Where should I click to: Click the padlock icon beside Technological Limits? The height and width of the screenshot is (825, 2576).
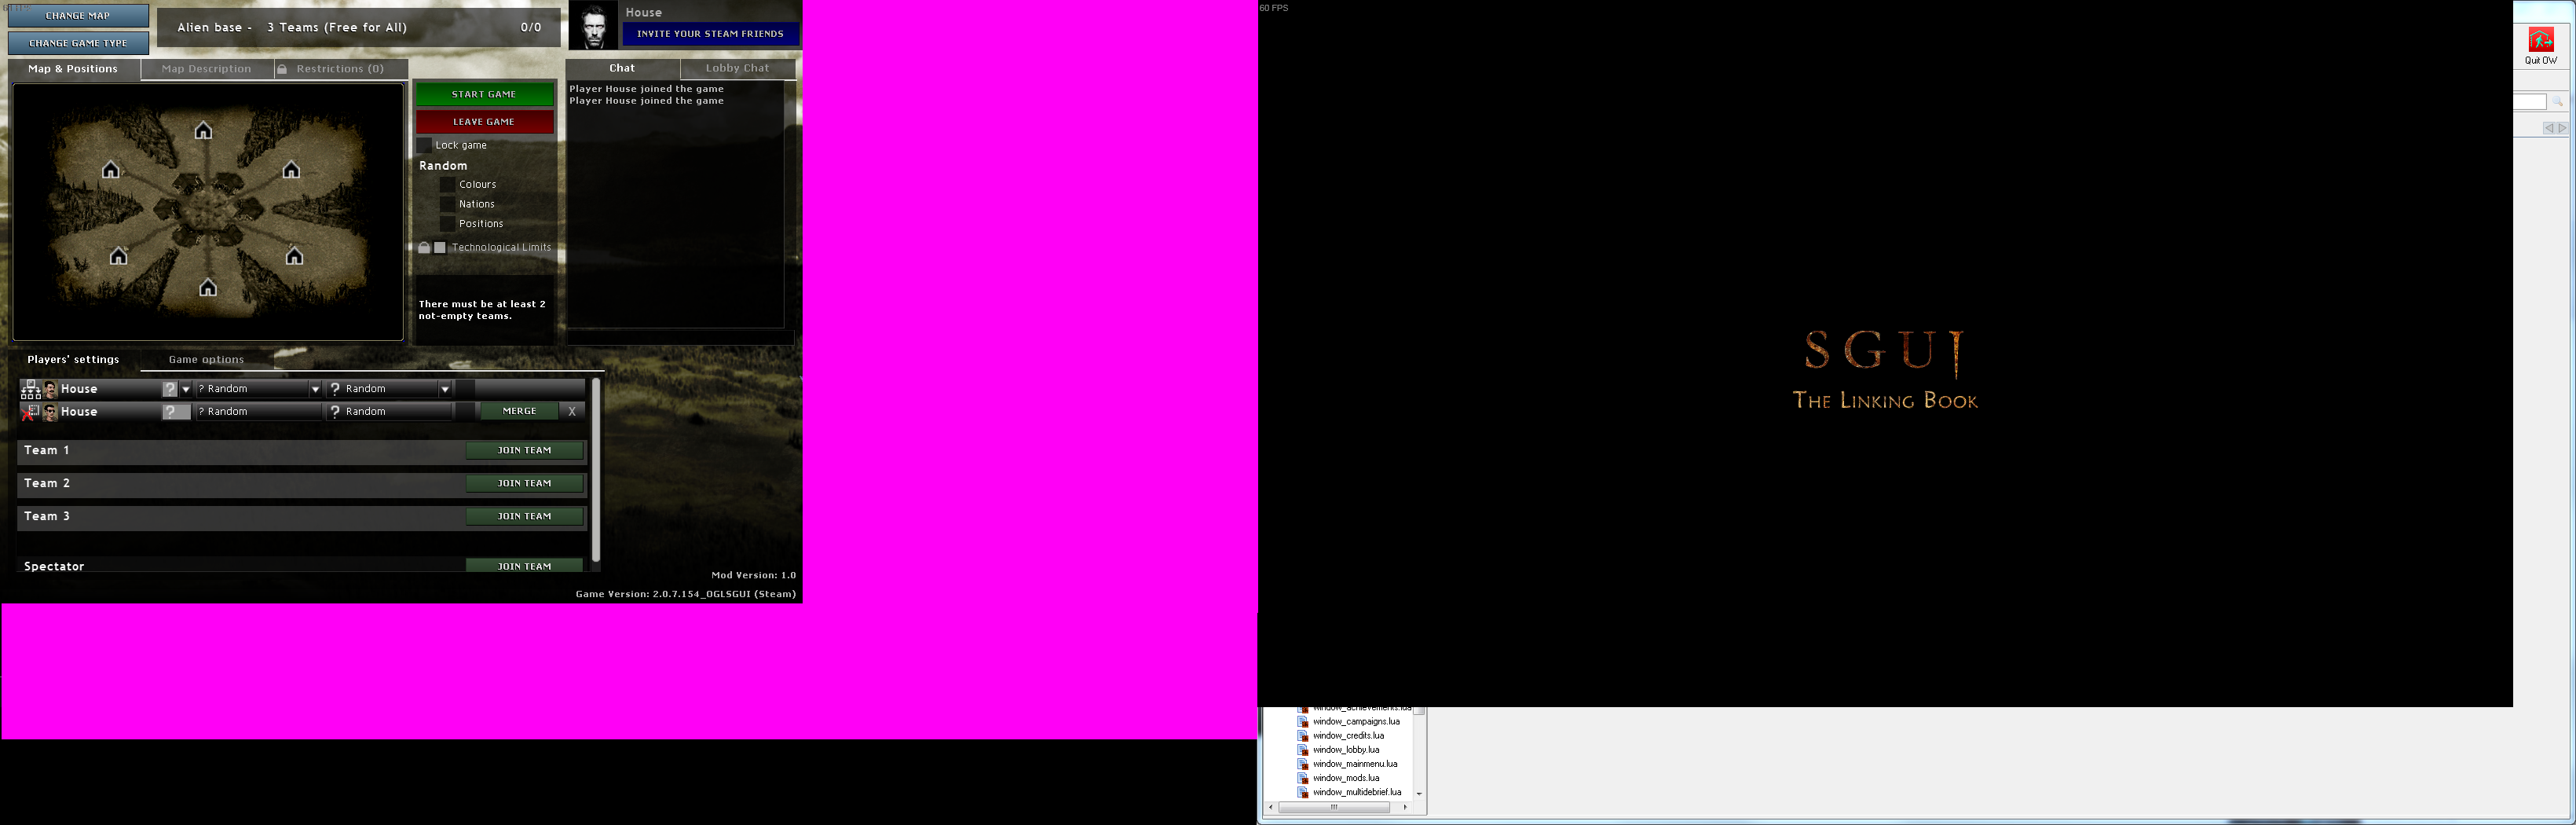click(x=424, y=247)
